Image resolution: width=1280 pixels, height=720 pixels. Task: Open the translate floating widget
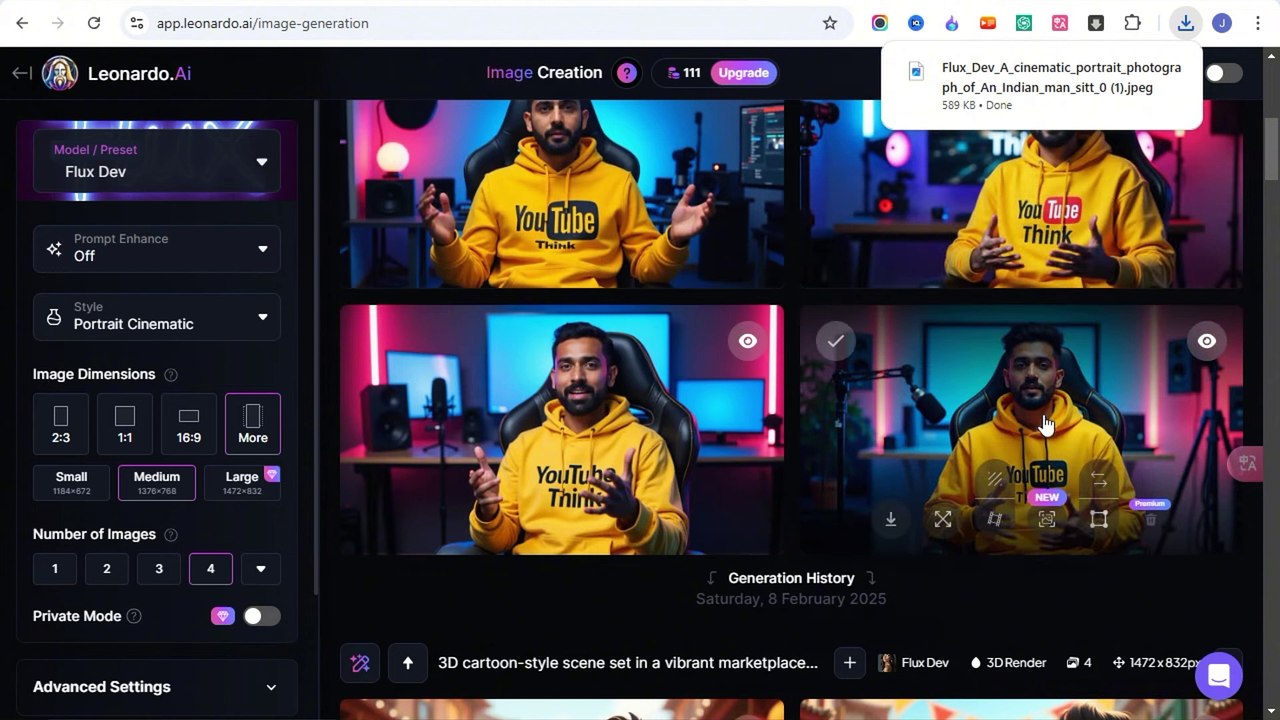pos(1248,463)
